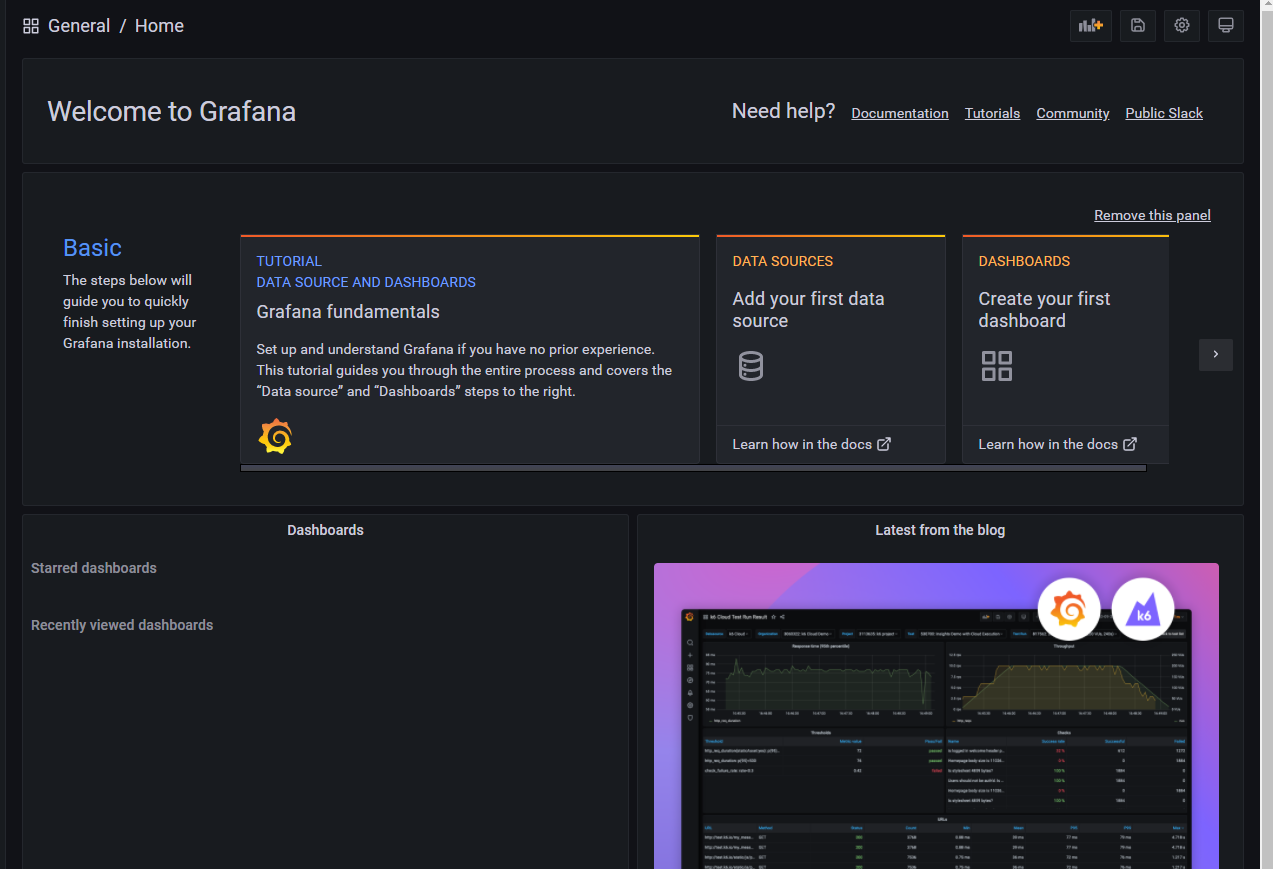The width and height of the screenshot is (1273, 869).
Task: Click the Grafana logo on blog image
Action: point(1069,609)
